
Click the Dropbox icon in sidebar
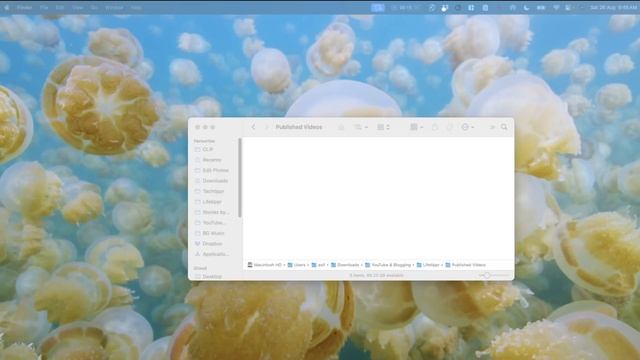198,244
